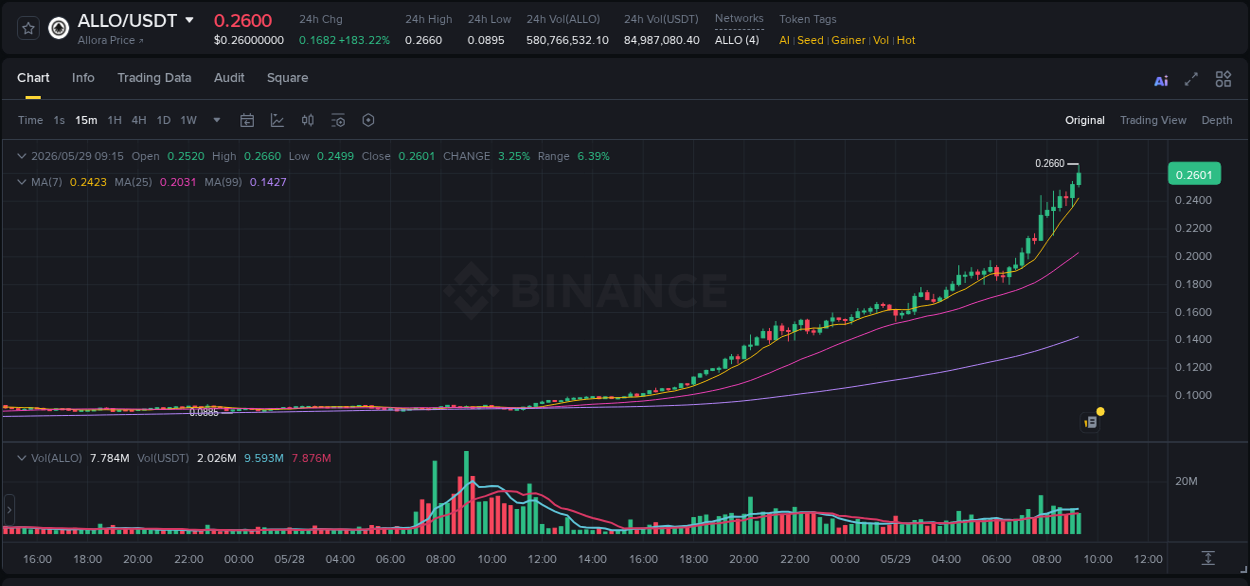This screenshot has width=1250, height=586.
Task: Select the Seed token tag
Action: click(x=810, y=40)
